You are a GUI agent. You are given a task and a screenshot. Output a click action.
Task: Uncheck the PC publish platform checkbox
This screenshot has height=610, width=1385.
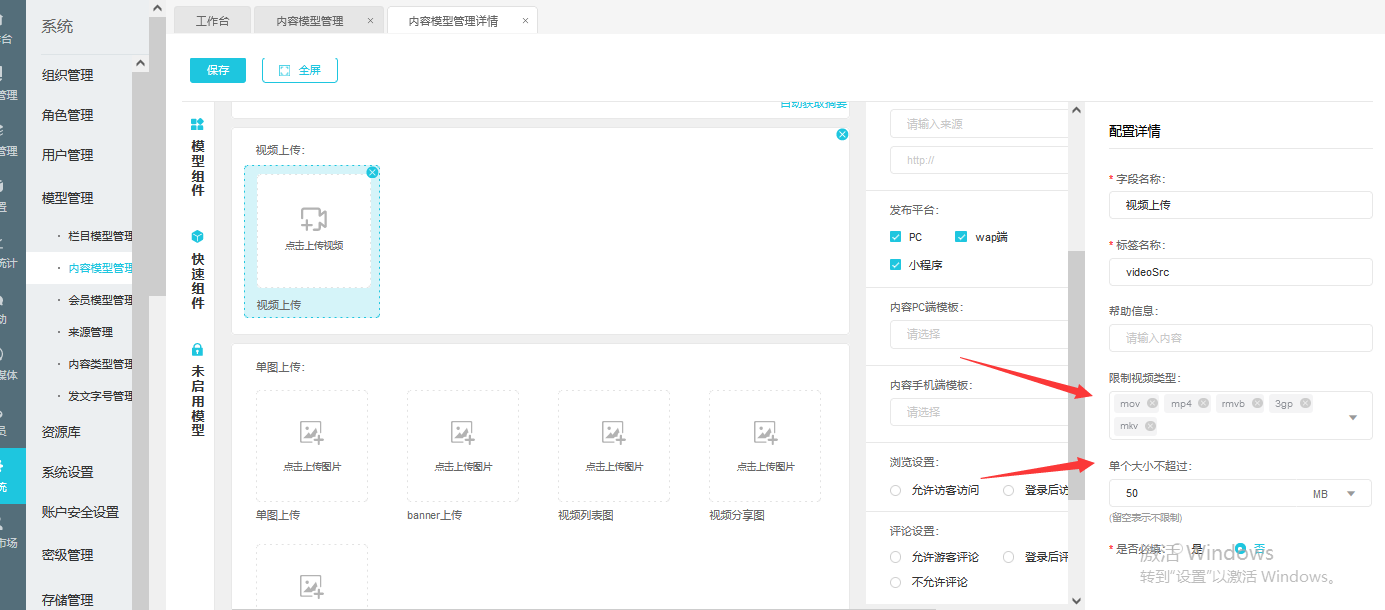coord(896,237)
